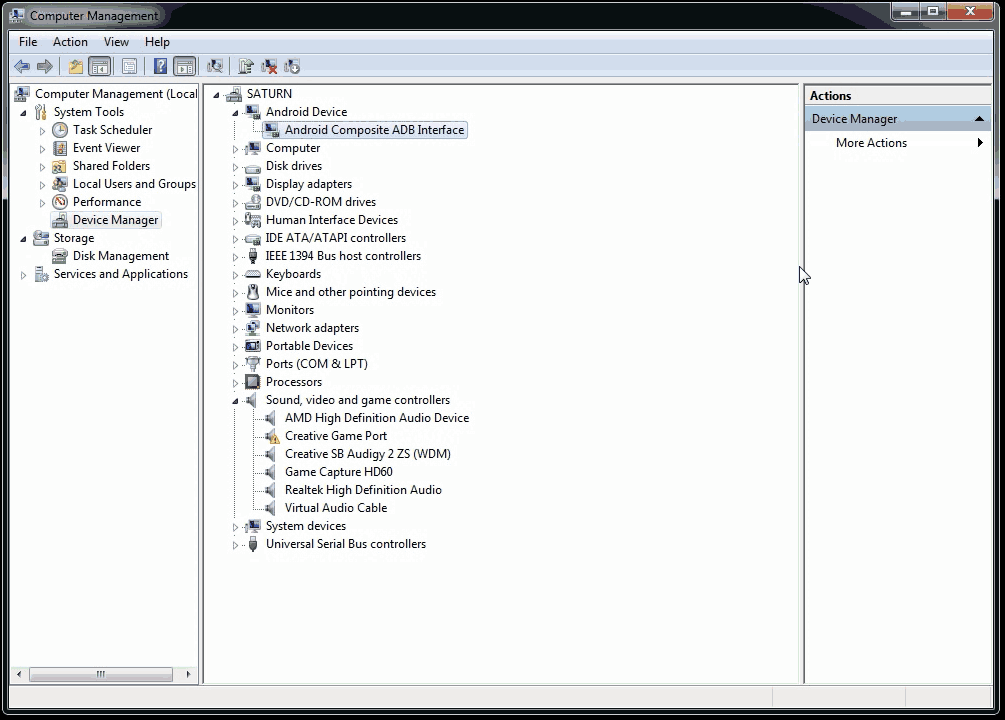
Task: Open the Action menu
Action: pos(71,42)
